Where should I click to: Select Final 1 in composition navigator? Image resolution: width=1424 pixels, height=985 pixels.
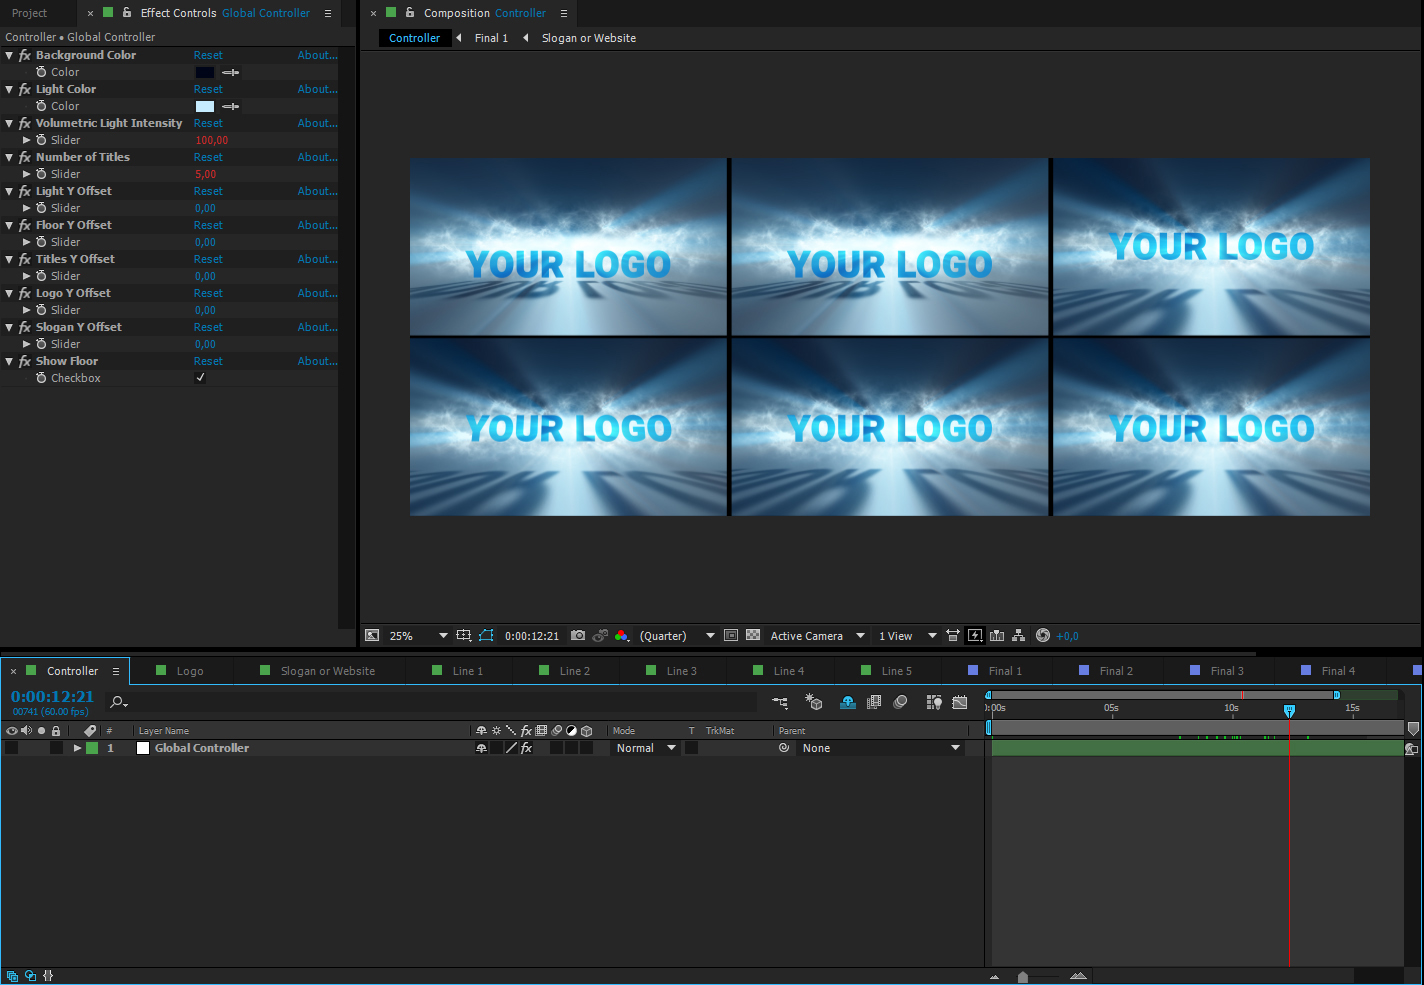(491, 38)
